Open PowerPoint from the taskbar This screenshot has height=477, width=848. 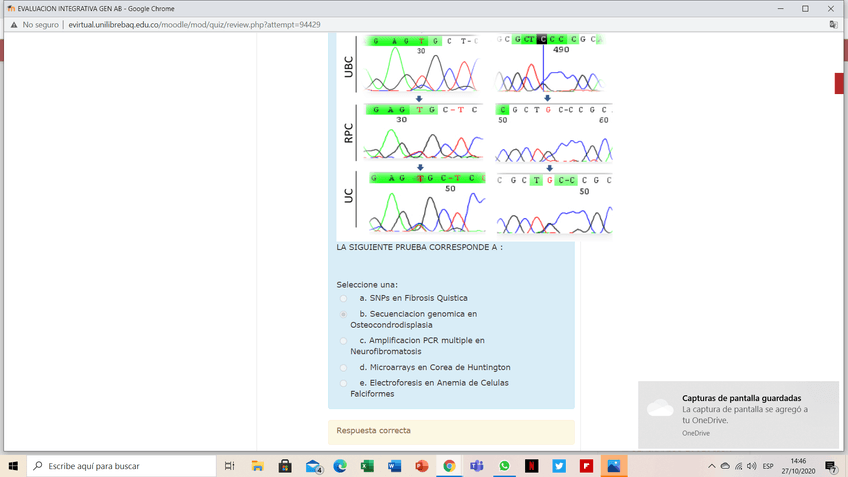tap(422, 466)
